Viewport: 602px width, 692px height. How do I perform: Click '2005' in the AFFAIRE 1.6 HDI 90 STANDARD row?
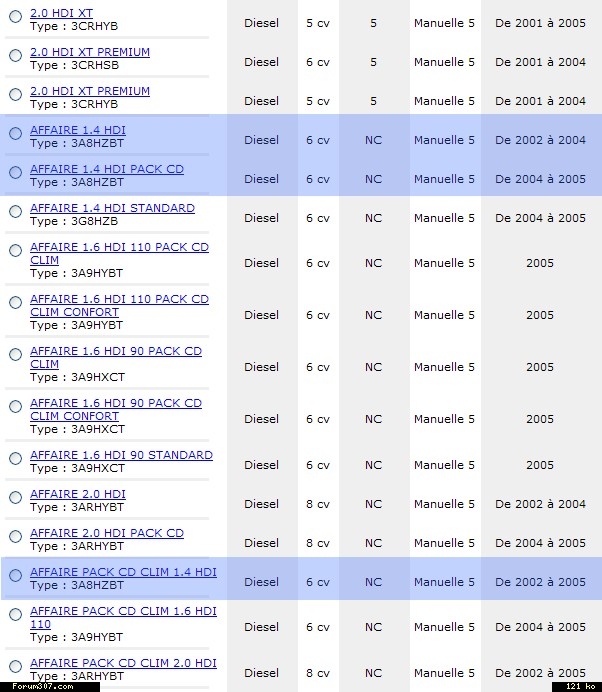coord(540,465)
